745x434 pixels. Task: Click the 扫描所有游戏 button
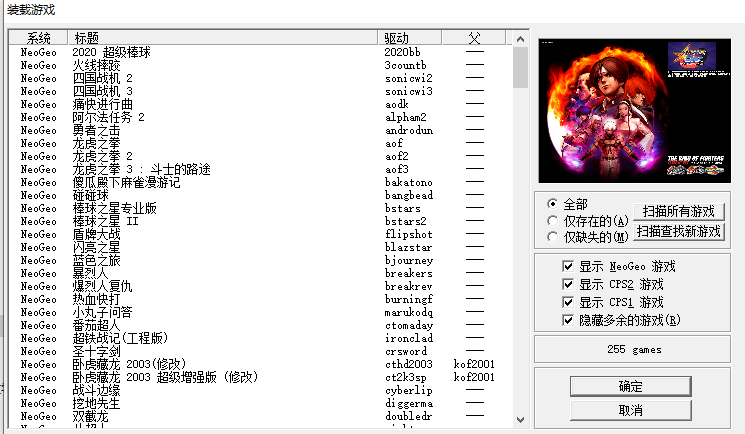(678, 211)
